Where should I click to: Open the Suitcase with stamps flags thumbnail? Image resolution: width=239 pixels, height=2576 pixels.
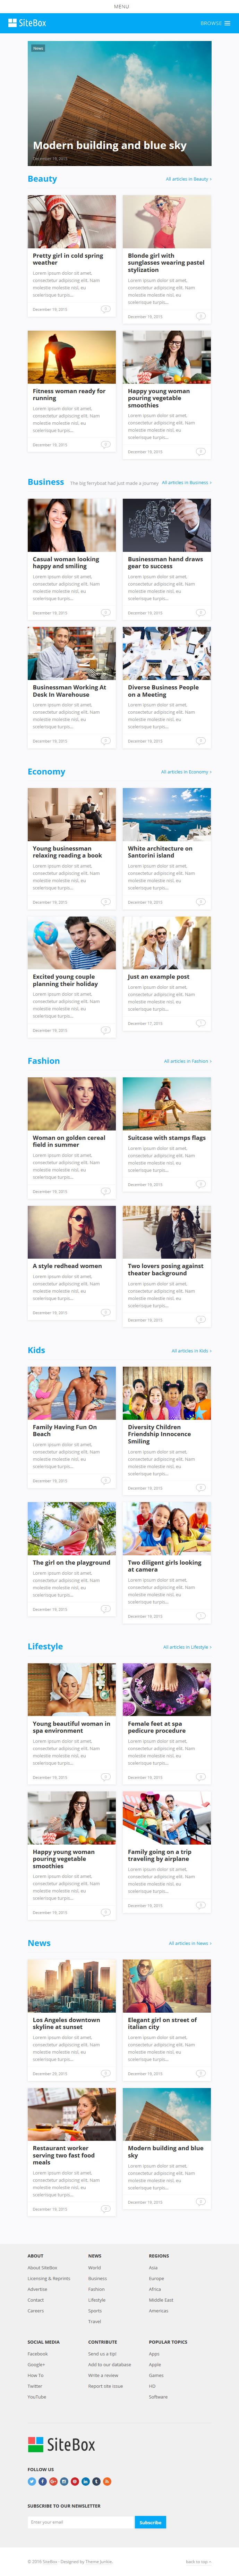pos(167,1103)
